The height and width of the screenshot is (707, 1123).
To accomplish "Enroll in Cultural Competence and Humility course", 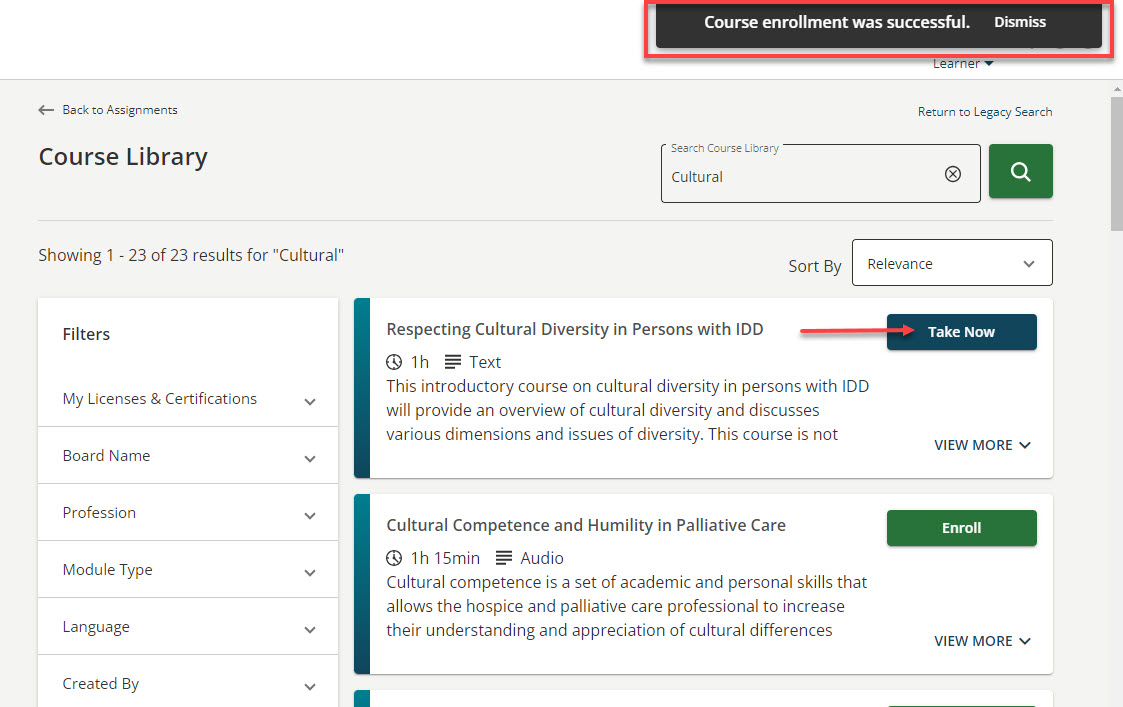I will coord(961,528).
